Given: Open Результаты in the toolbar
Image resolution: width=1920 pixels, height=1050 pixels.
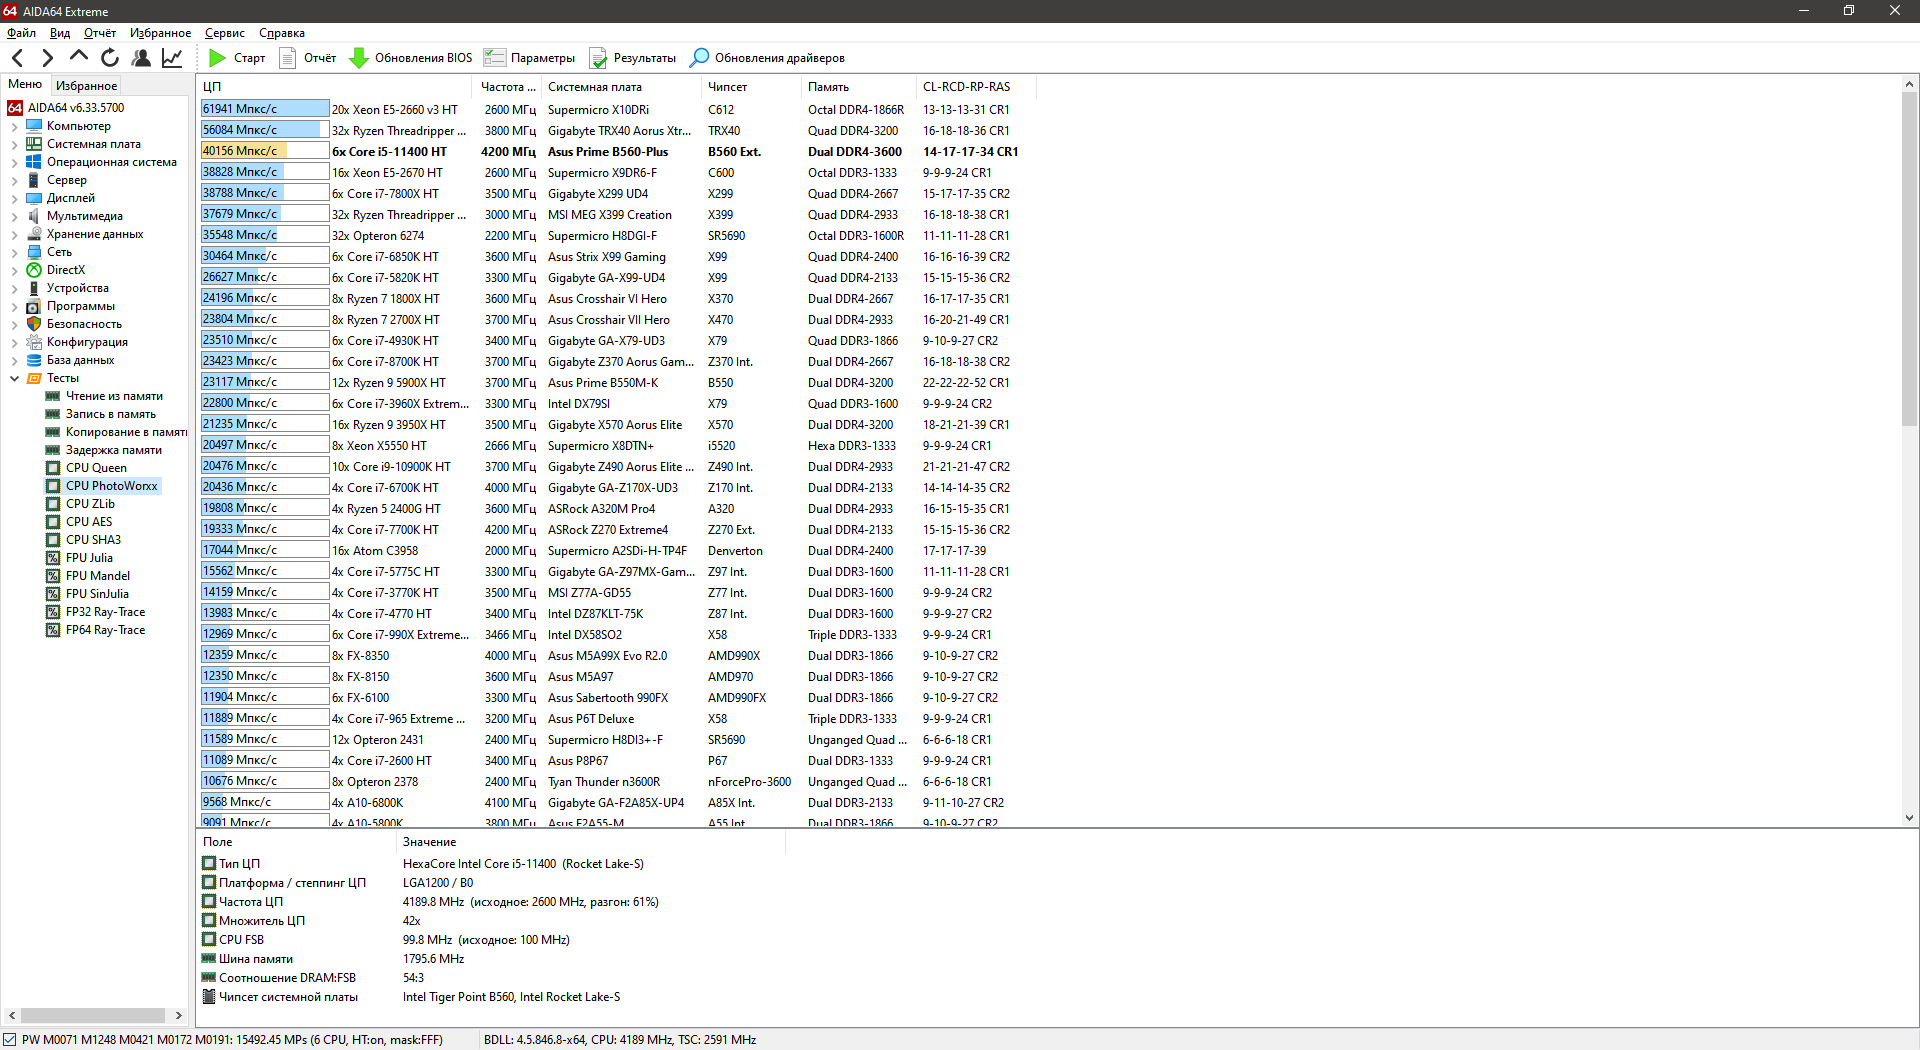Looking at the screenshot, I should coord(633,58).
